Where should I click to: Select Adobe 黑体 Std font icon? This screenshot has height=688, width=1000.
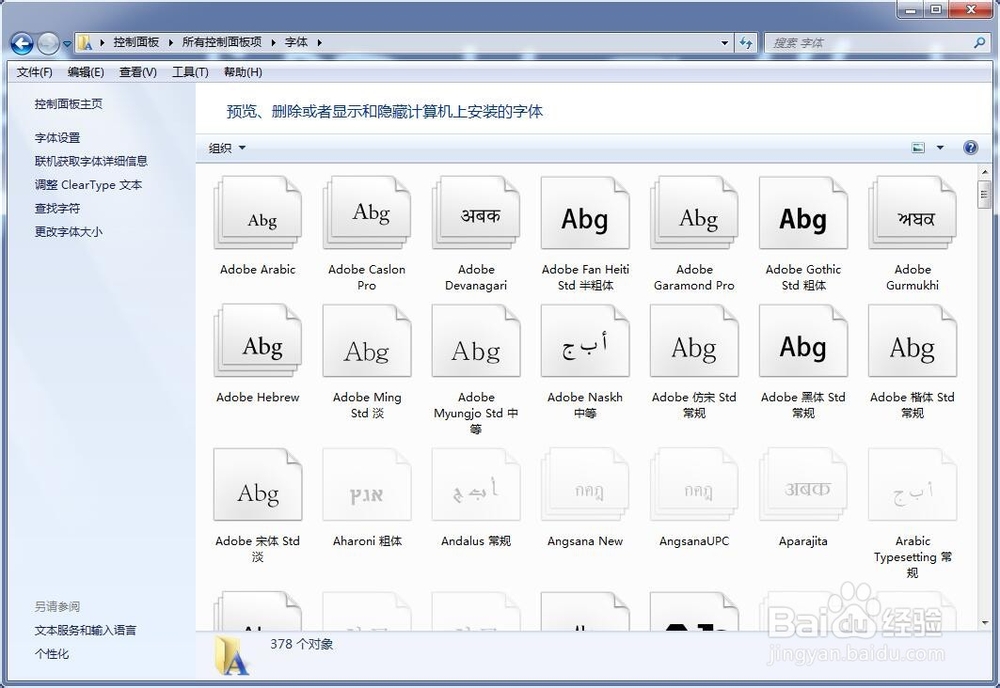pyautogui.click(x=803, y=341)
